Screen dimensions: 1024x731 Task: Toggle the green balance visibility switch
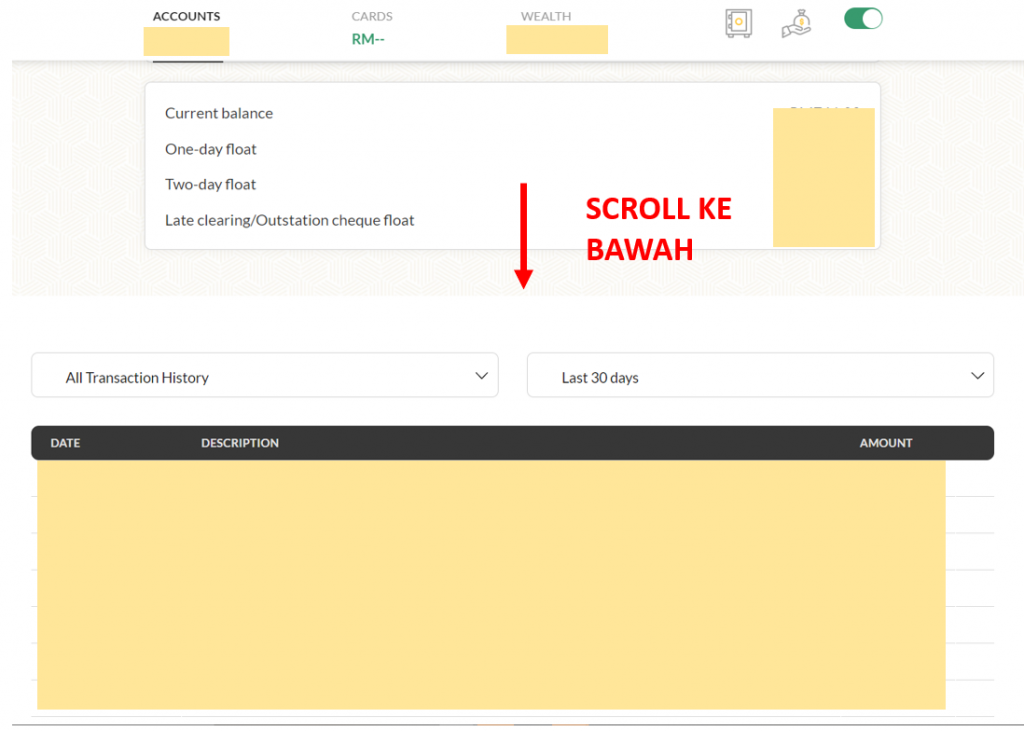pos(862,18)
